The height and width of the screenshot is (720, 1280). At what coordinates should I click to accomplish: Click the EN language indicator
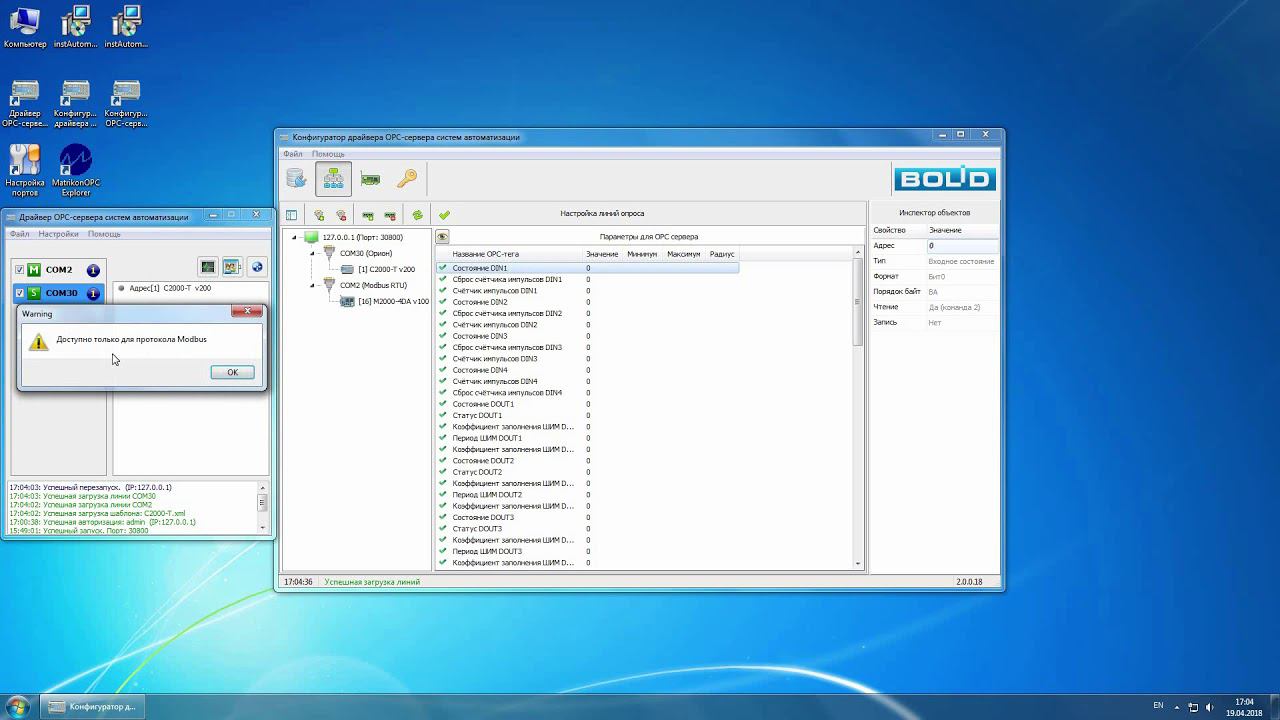click(x=1158, y=706)
